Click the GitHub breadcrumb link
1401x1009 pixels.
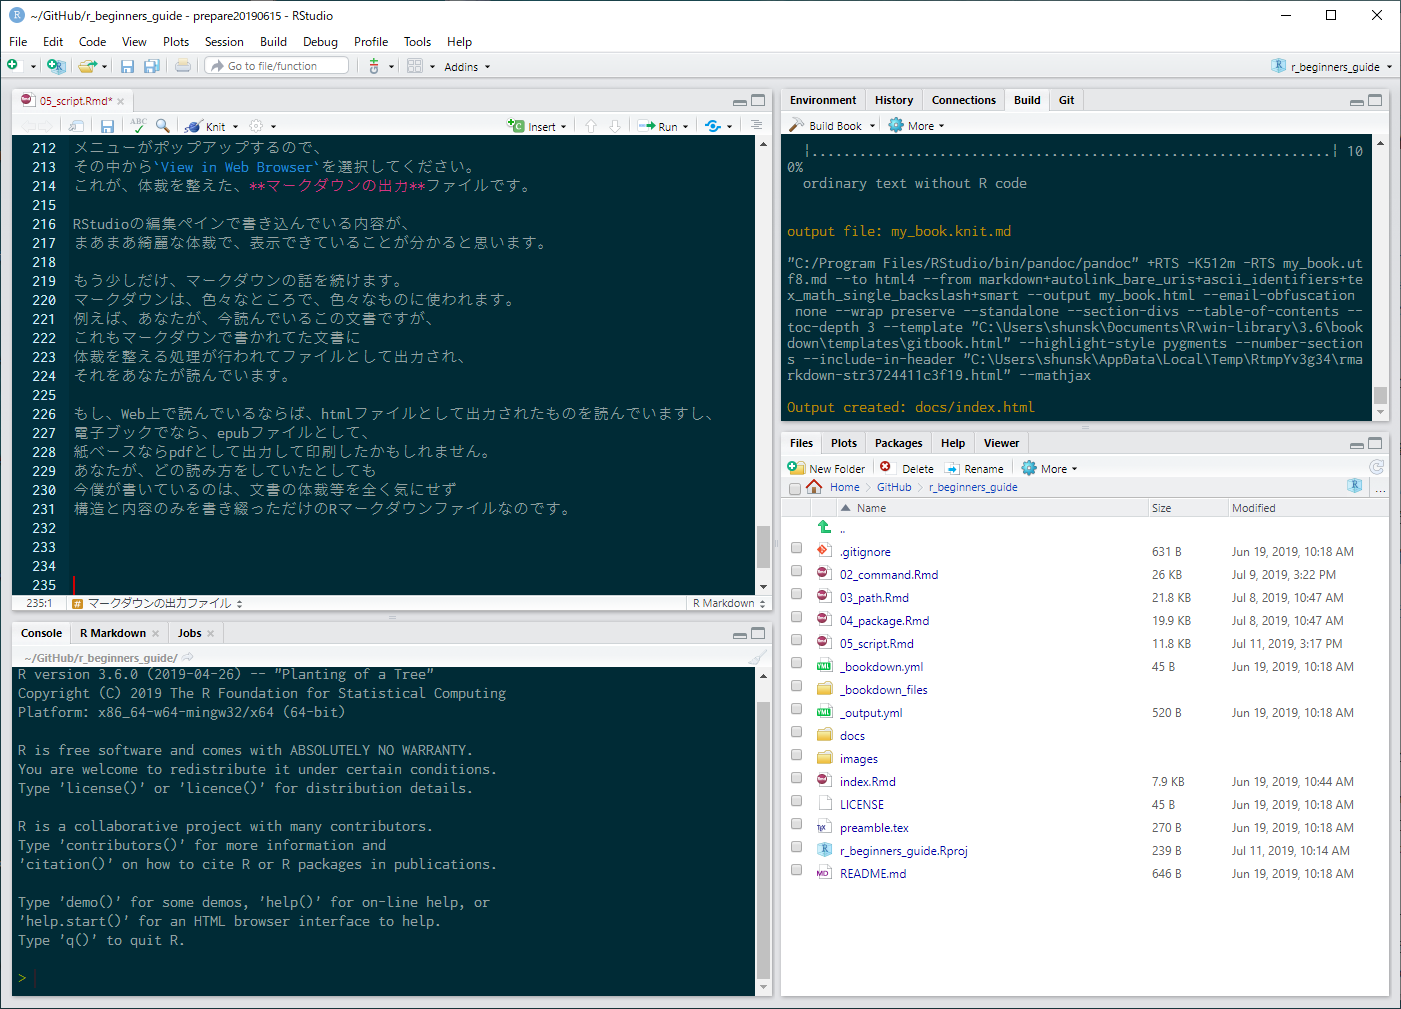point(894,487)
